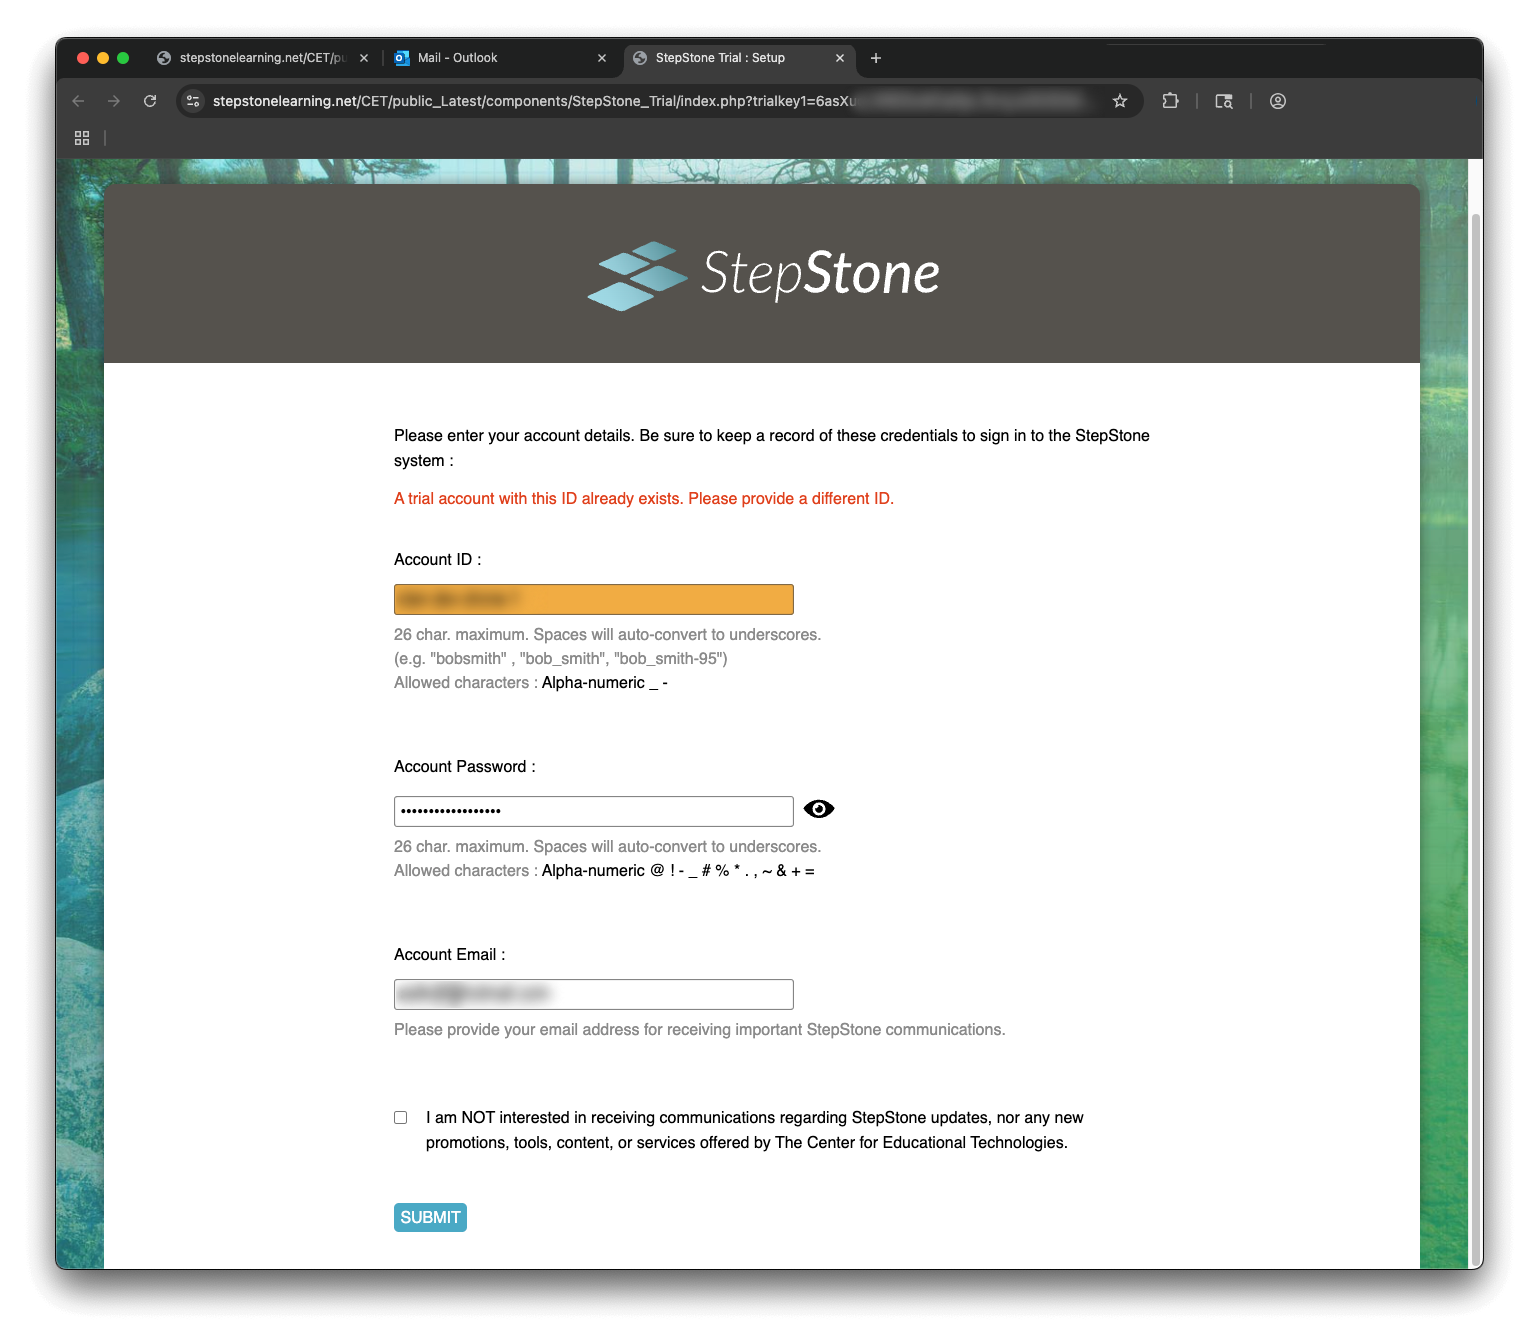The width and height of the screenshot is (1539, 1343).
Task: Open the apps grid in bookmarks bar
Action: point(82,138)
